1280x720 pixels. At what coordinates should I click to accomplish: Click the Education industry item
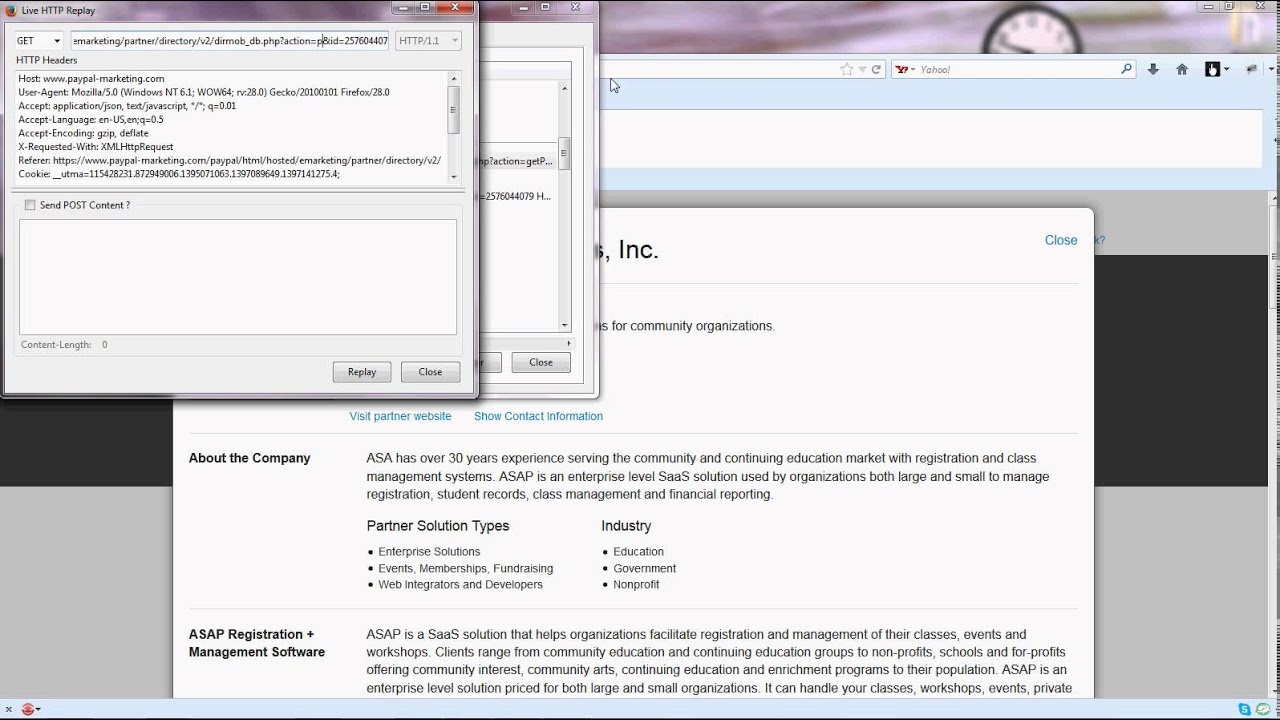click(x=639, y=552)
